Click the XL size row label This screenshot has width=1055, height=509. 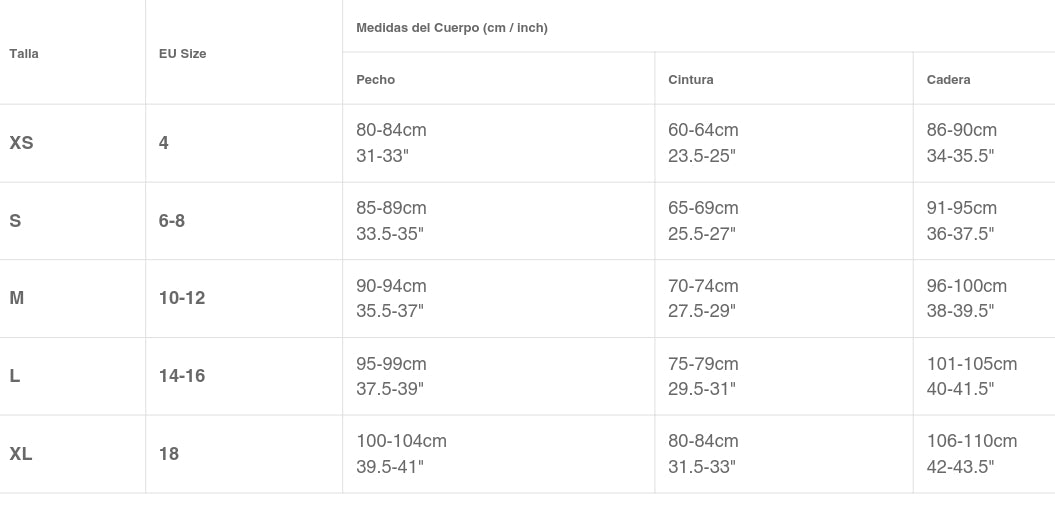tap(21, 454)
